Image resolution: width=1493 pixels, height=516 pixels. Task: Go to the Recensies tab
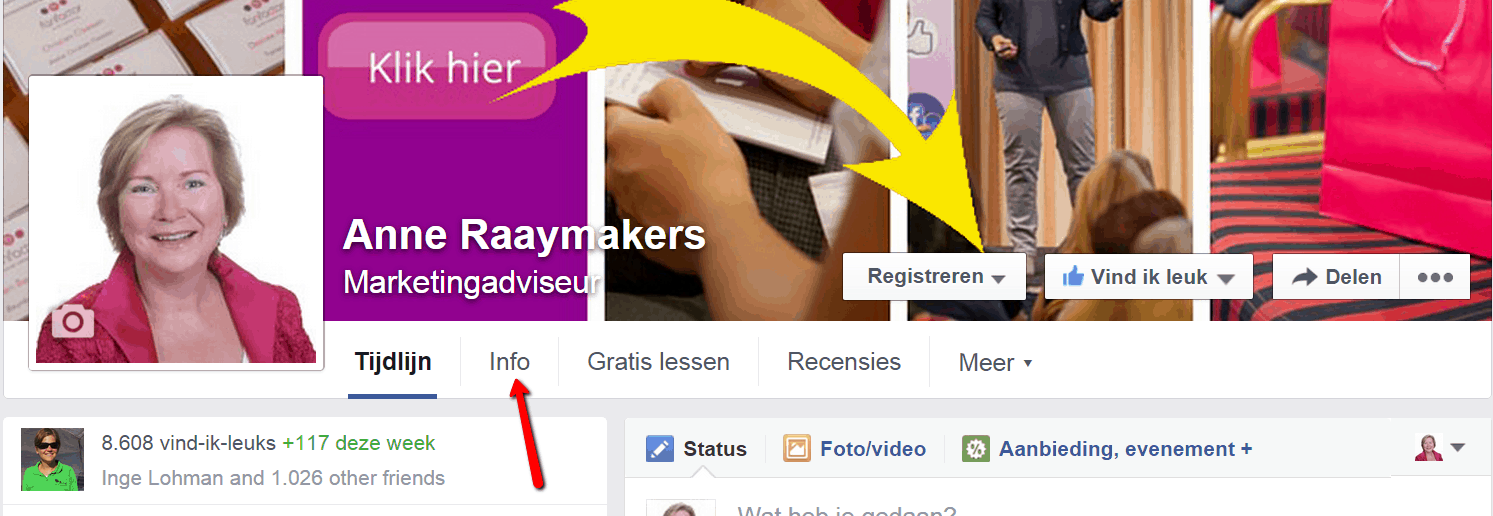tap(844, 362)
